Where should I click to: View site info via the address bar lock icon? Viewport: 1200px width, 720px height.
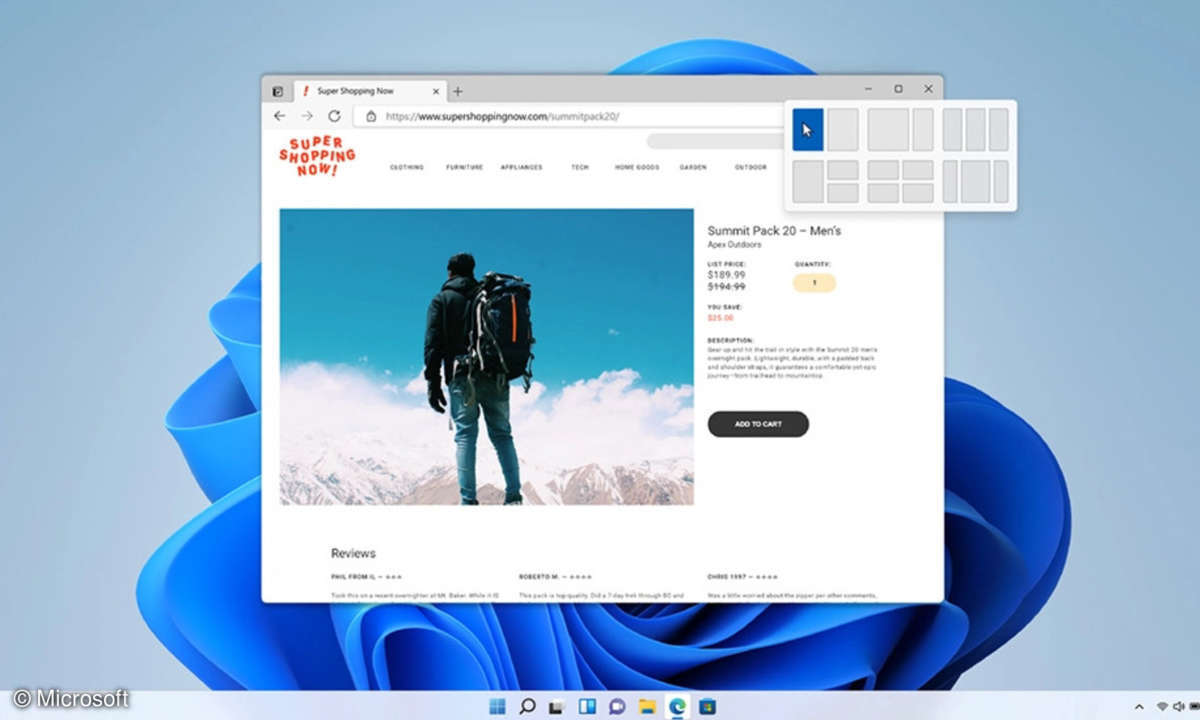point(371,116)
